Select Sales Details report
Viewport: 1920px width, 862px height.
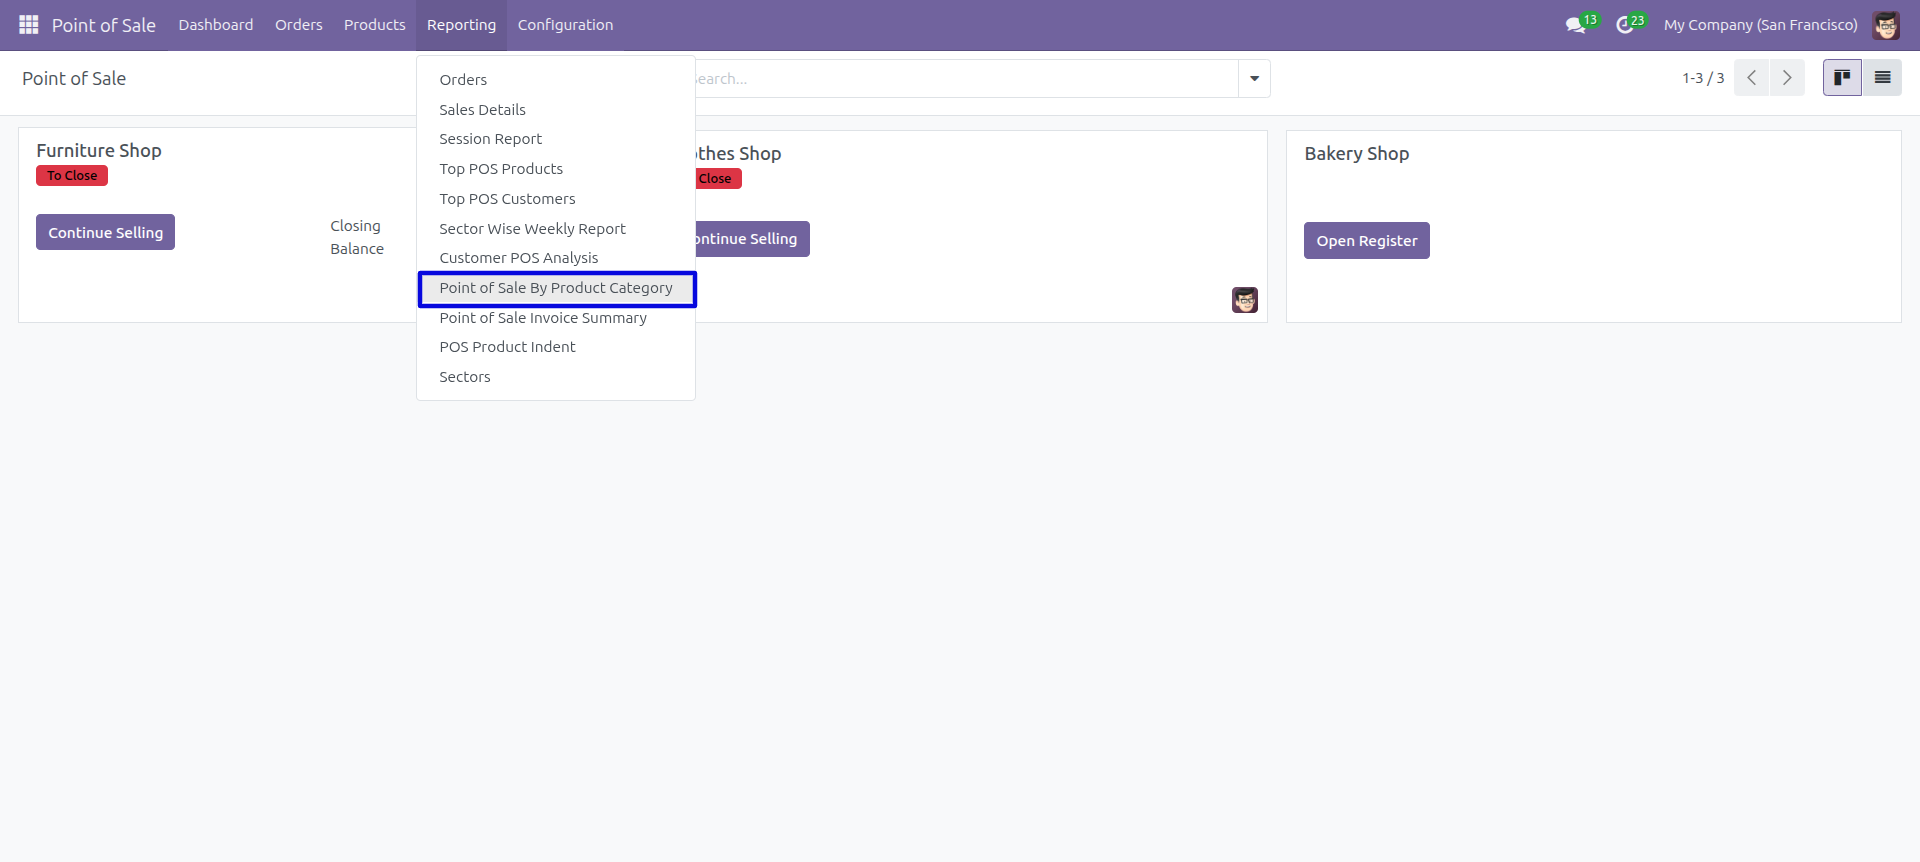coord(556,110)
